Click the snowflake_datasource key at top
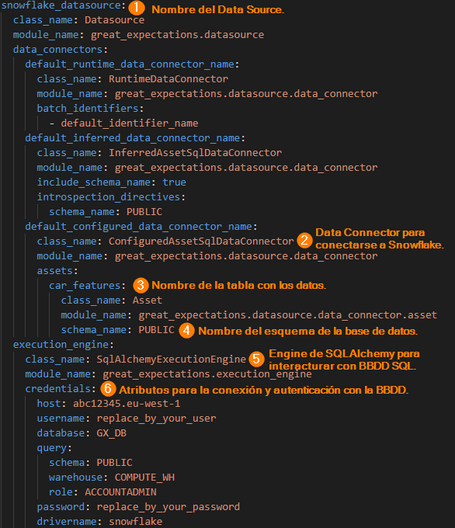The width and height of the screenshot is (455, 528). [61, 5]
